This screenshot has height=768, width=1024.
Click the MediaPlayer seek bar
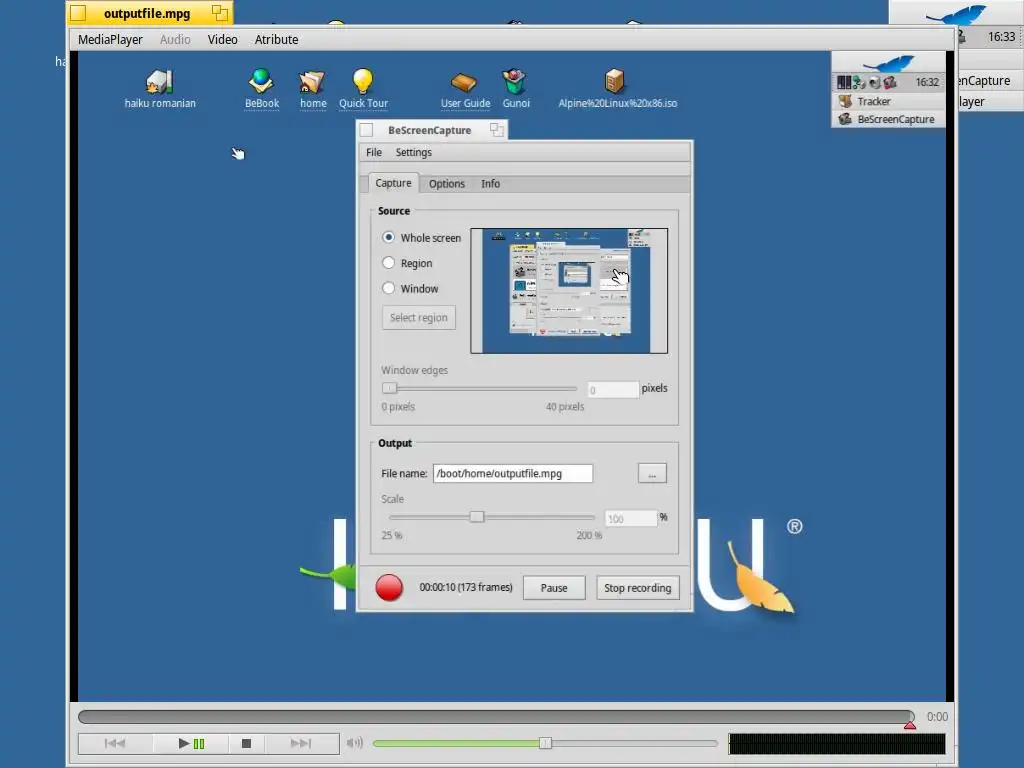coord(496,716)
